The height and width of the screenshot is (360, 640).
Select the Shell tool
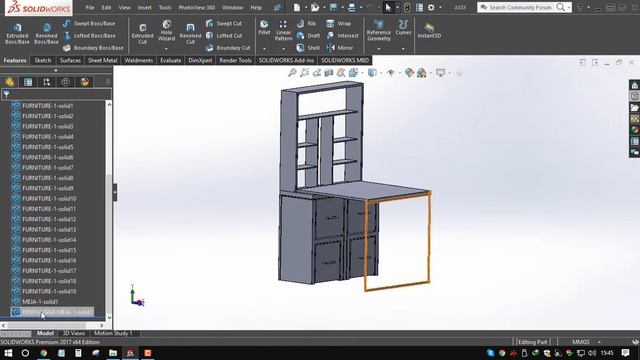pos(308,48)
